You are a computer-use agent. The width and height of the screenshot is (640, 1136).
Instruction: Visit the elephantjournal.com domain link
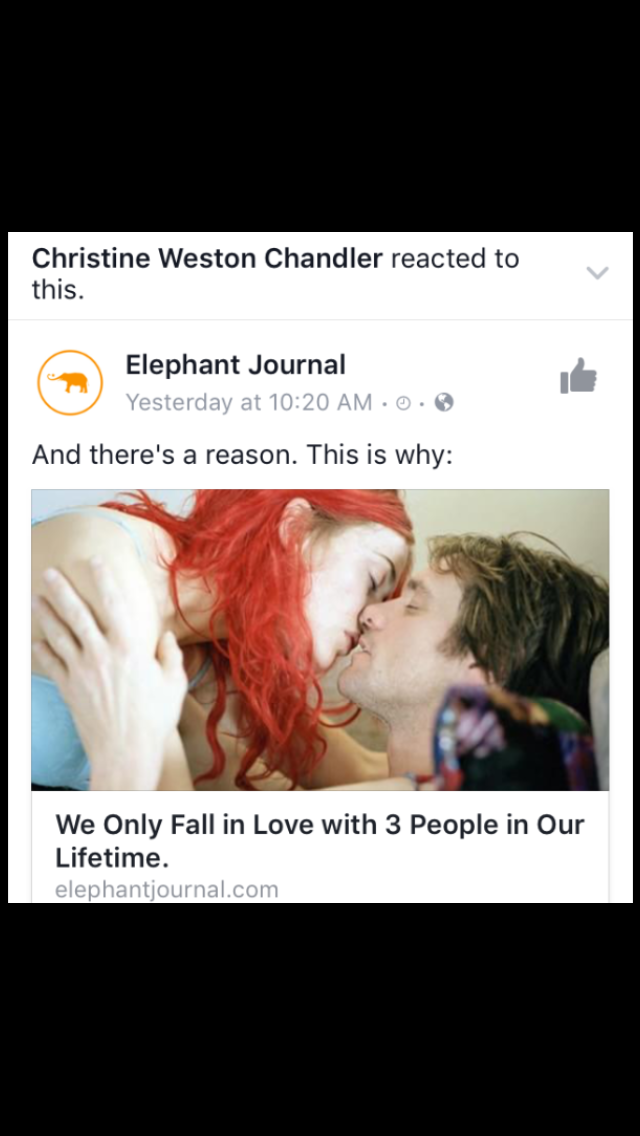[x=167, y=889]
